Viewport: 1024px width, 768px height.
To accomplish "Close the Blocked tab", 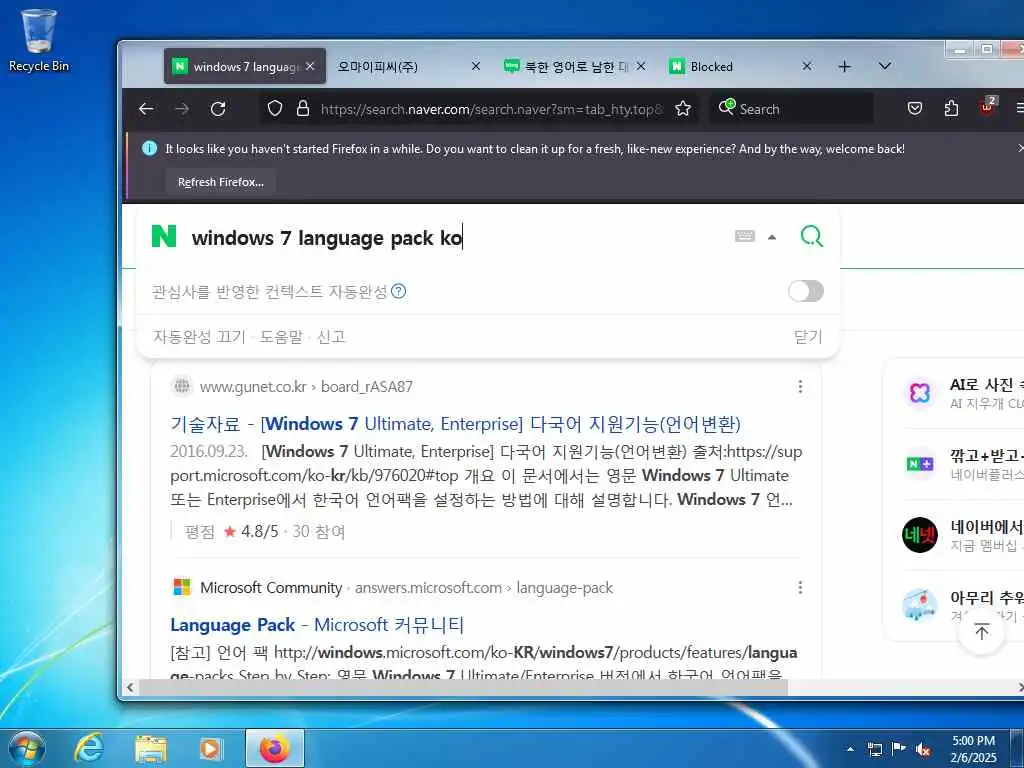I will pos(807,66).
